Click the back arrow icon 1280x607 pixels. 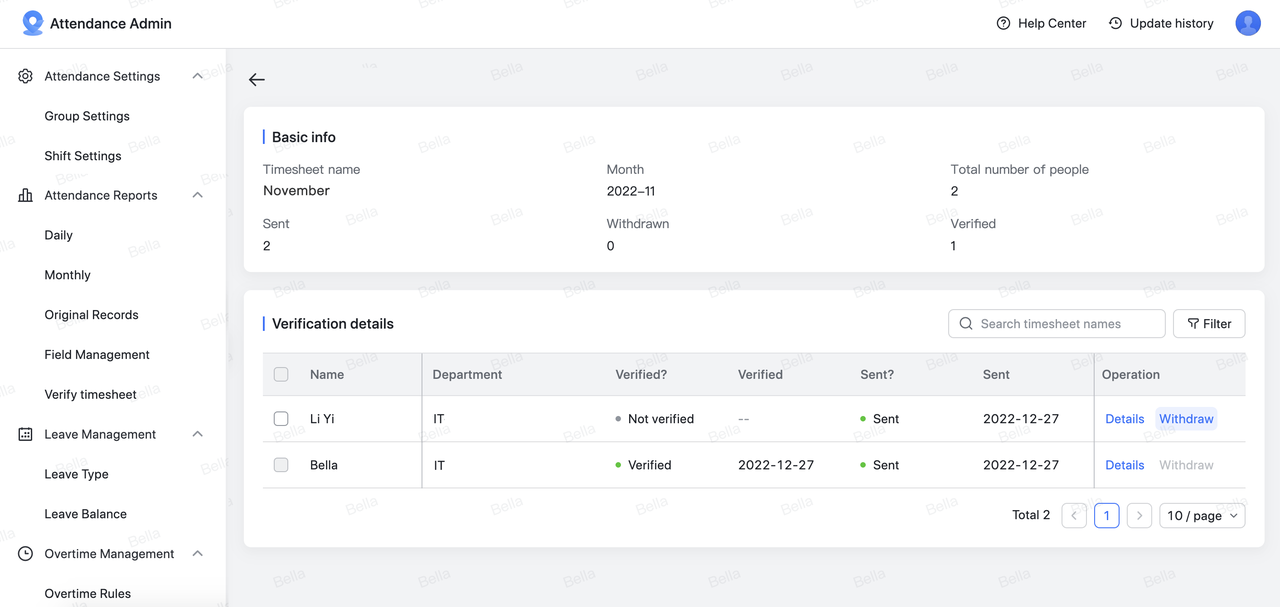point(257,80)
